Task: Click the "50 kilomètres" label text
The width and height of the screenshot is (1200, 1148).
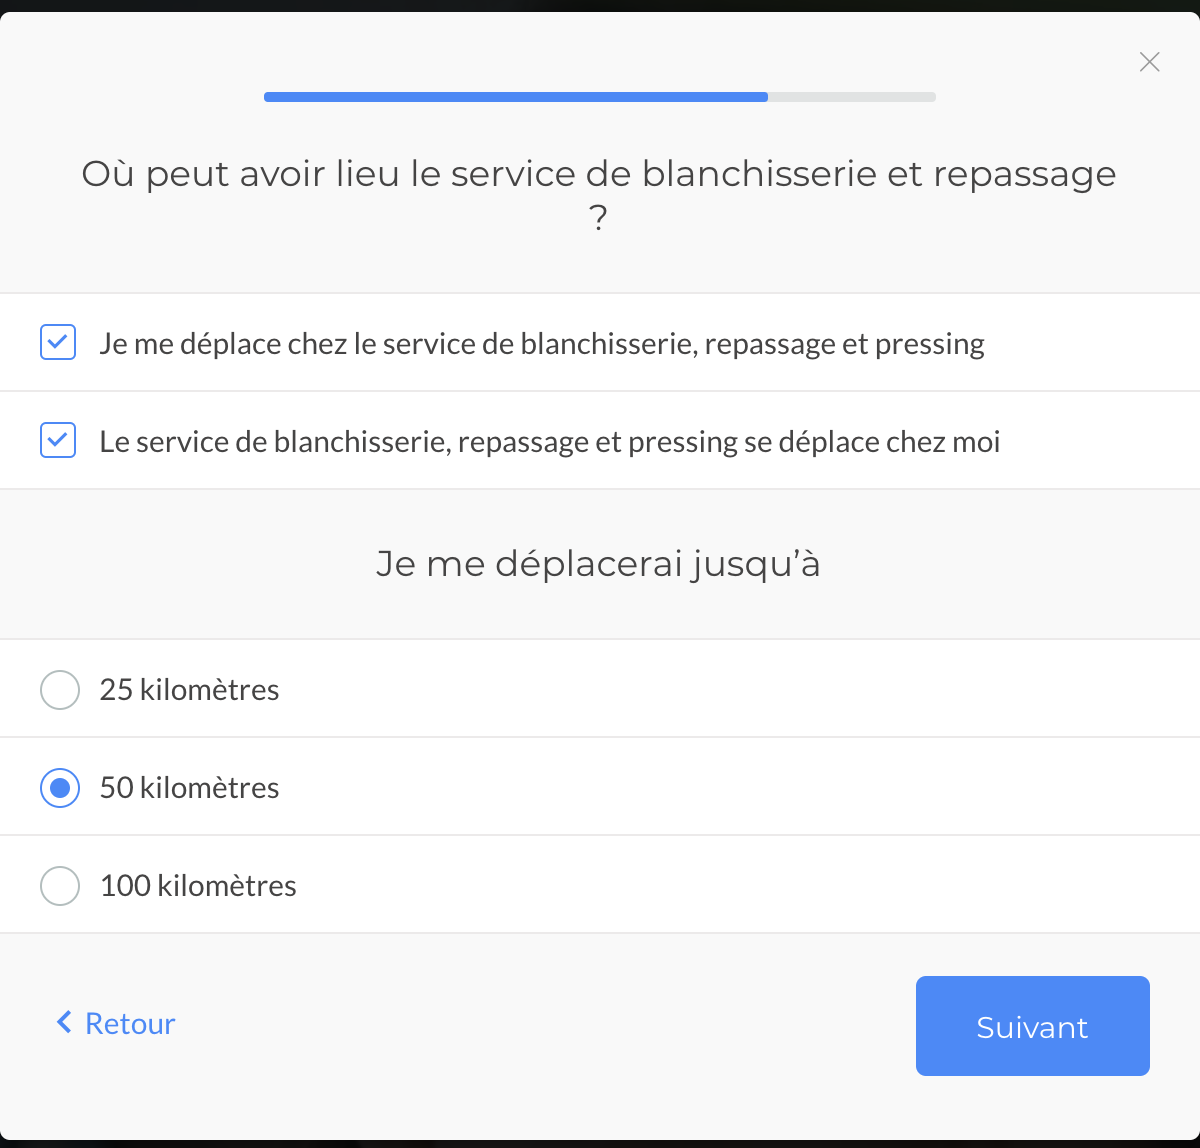Action: tap(190, 788)
